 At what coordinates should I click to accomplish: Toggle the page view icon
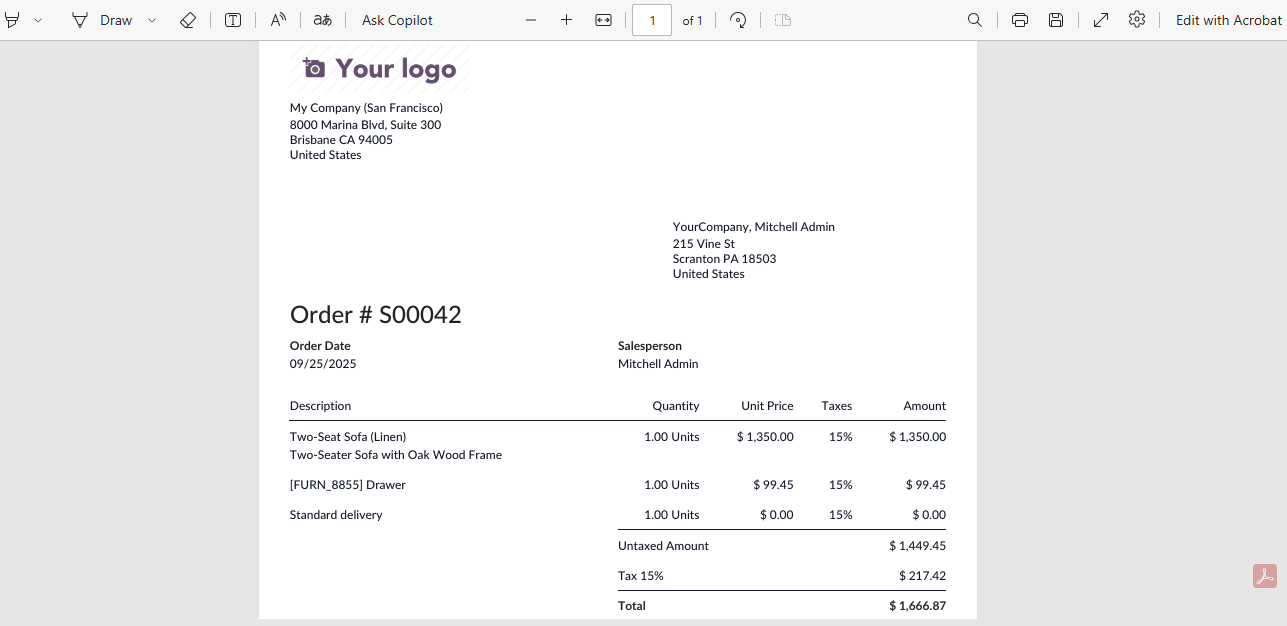click(783, 20)
